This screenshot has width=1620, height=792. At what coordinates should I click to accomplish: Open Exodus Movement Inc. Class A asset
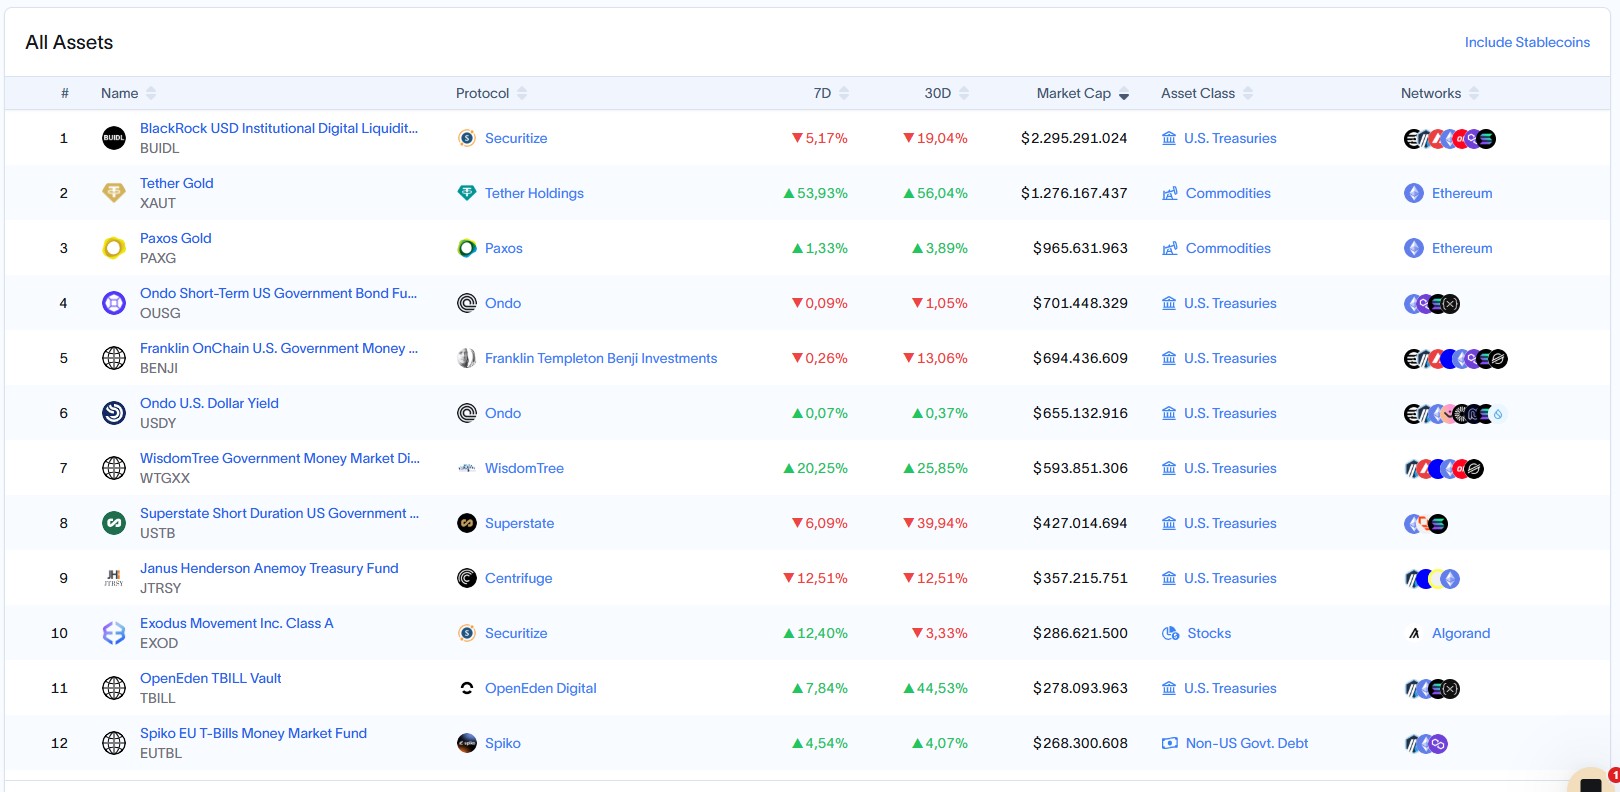click(237, 623)
